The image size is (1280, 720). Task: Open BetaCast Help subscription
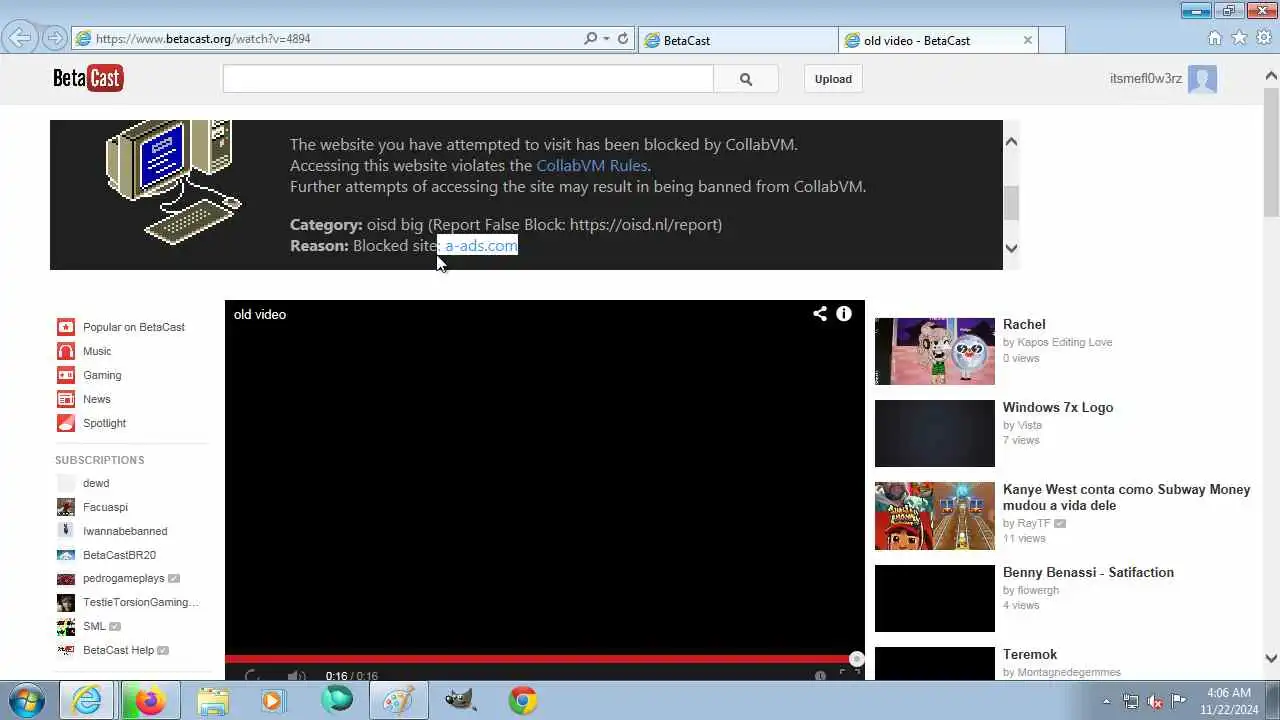(118, 650)
